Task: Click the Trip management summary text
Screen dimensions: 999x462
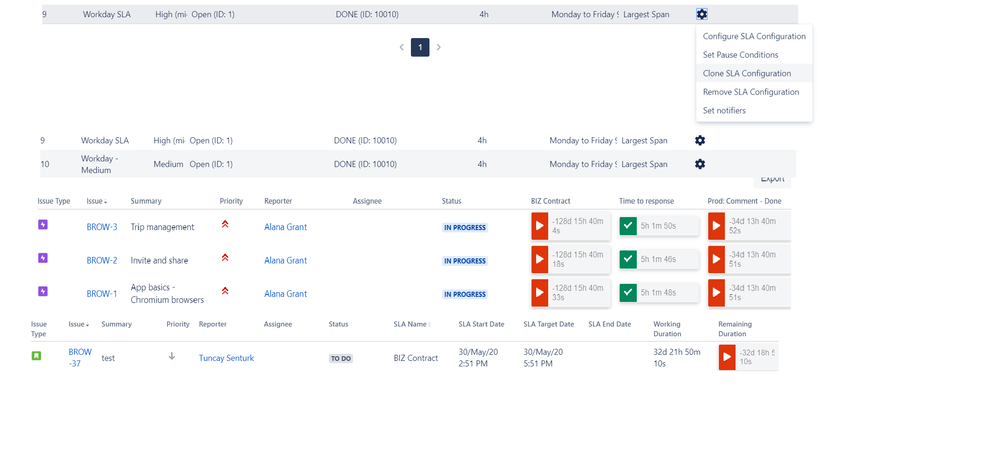Action: click(x=162, y=227)
